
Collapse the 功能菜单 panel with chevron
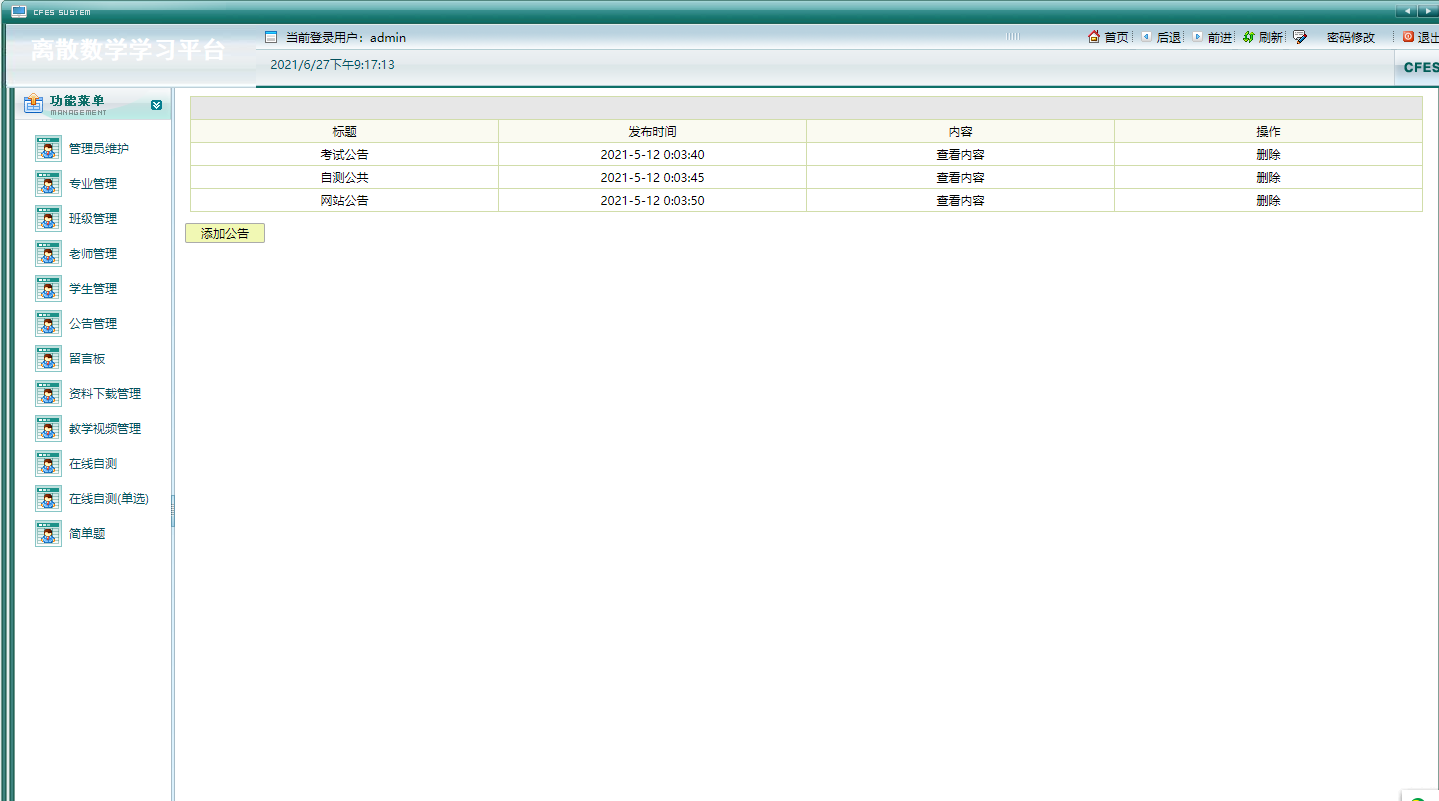coord(156,105)
